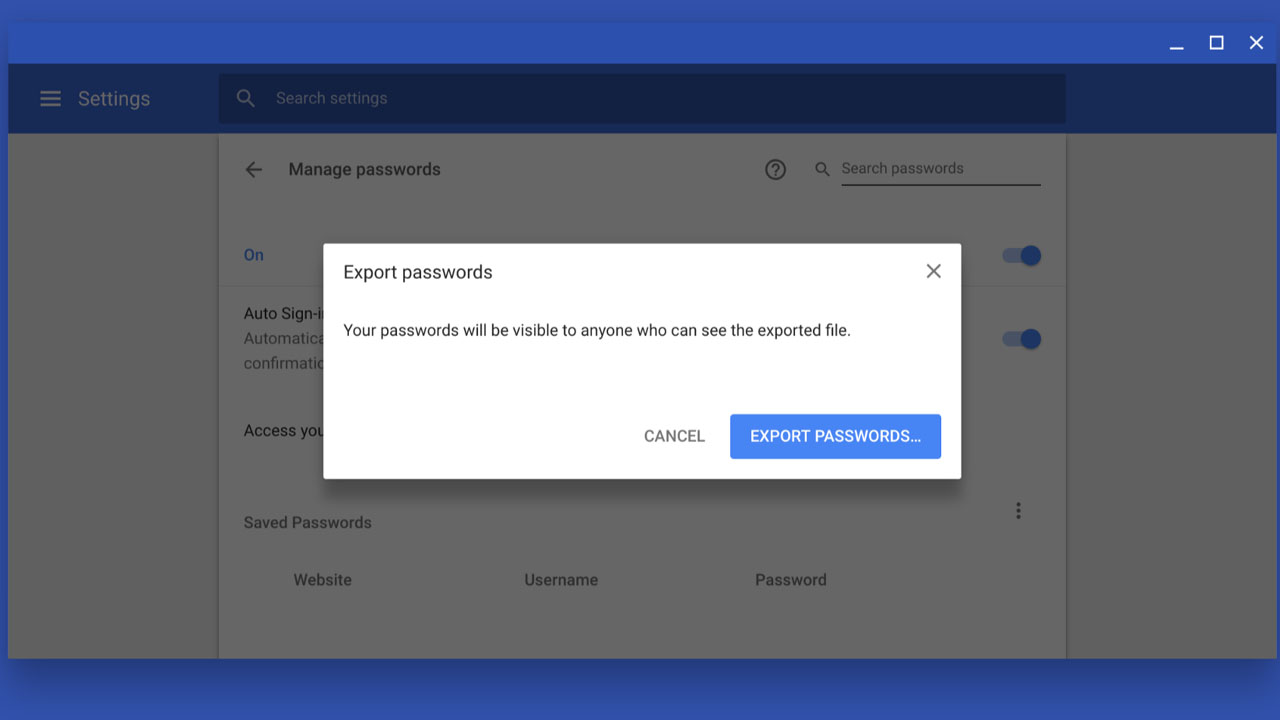Open the Settings hamburger menu
This screenshot has width=1280, height=720.
pyautogui.click(x=50, y=98)
